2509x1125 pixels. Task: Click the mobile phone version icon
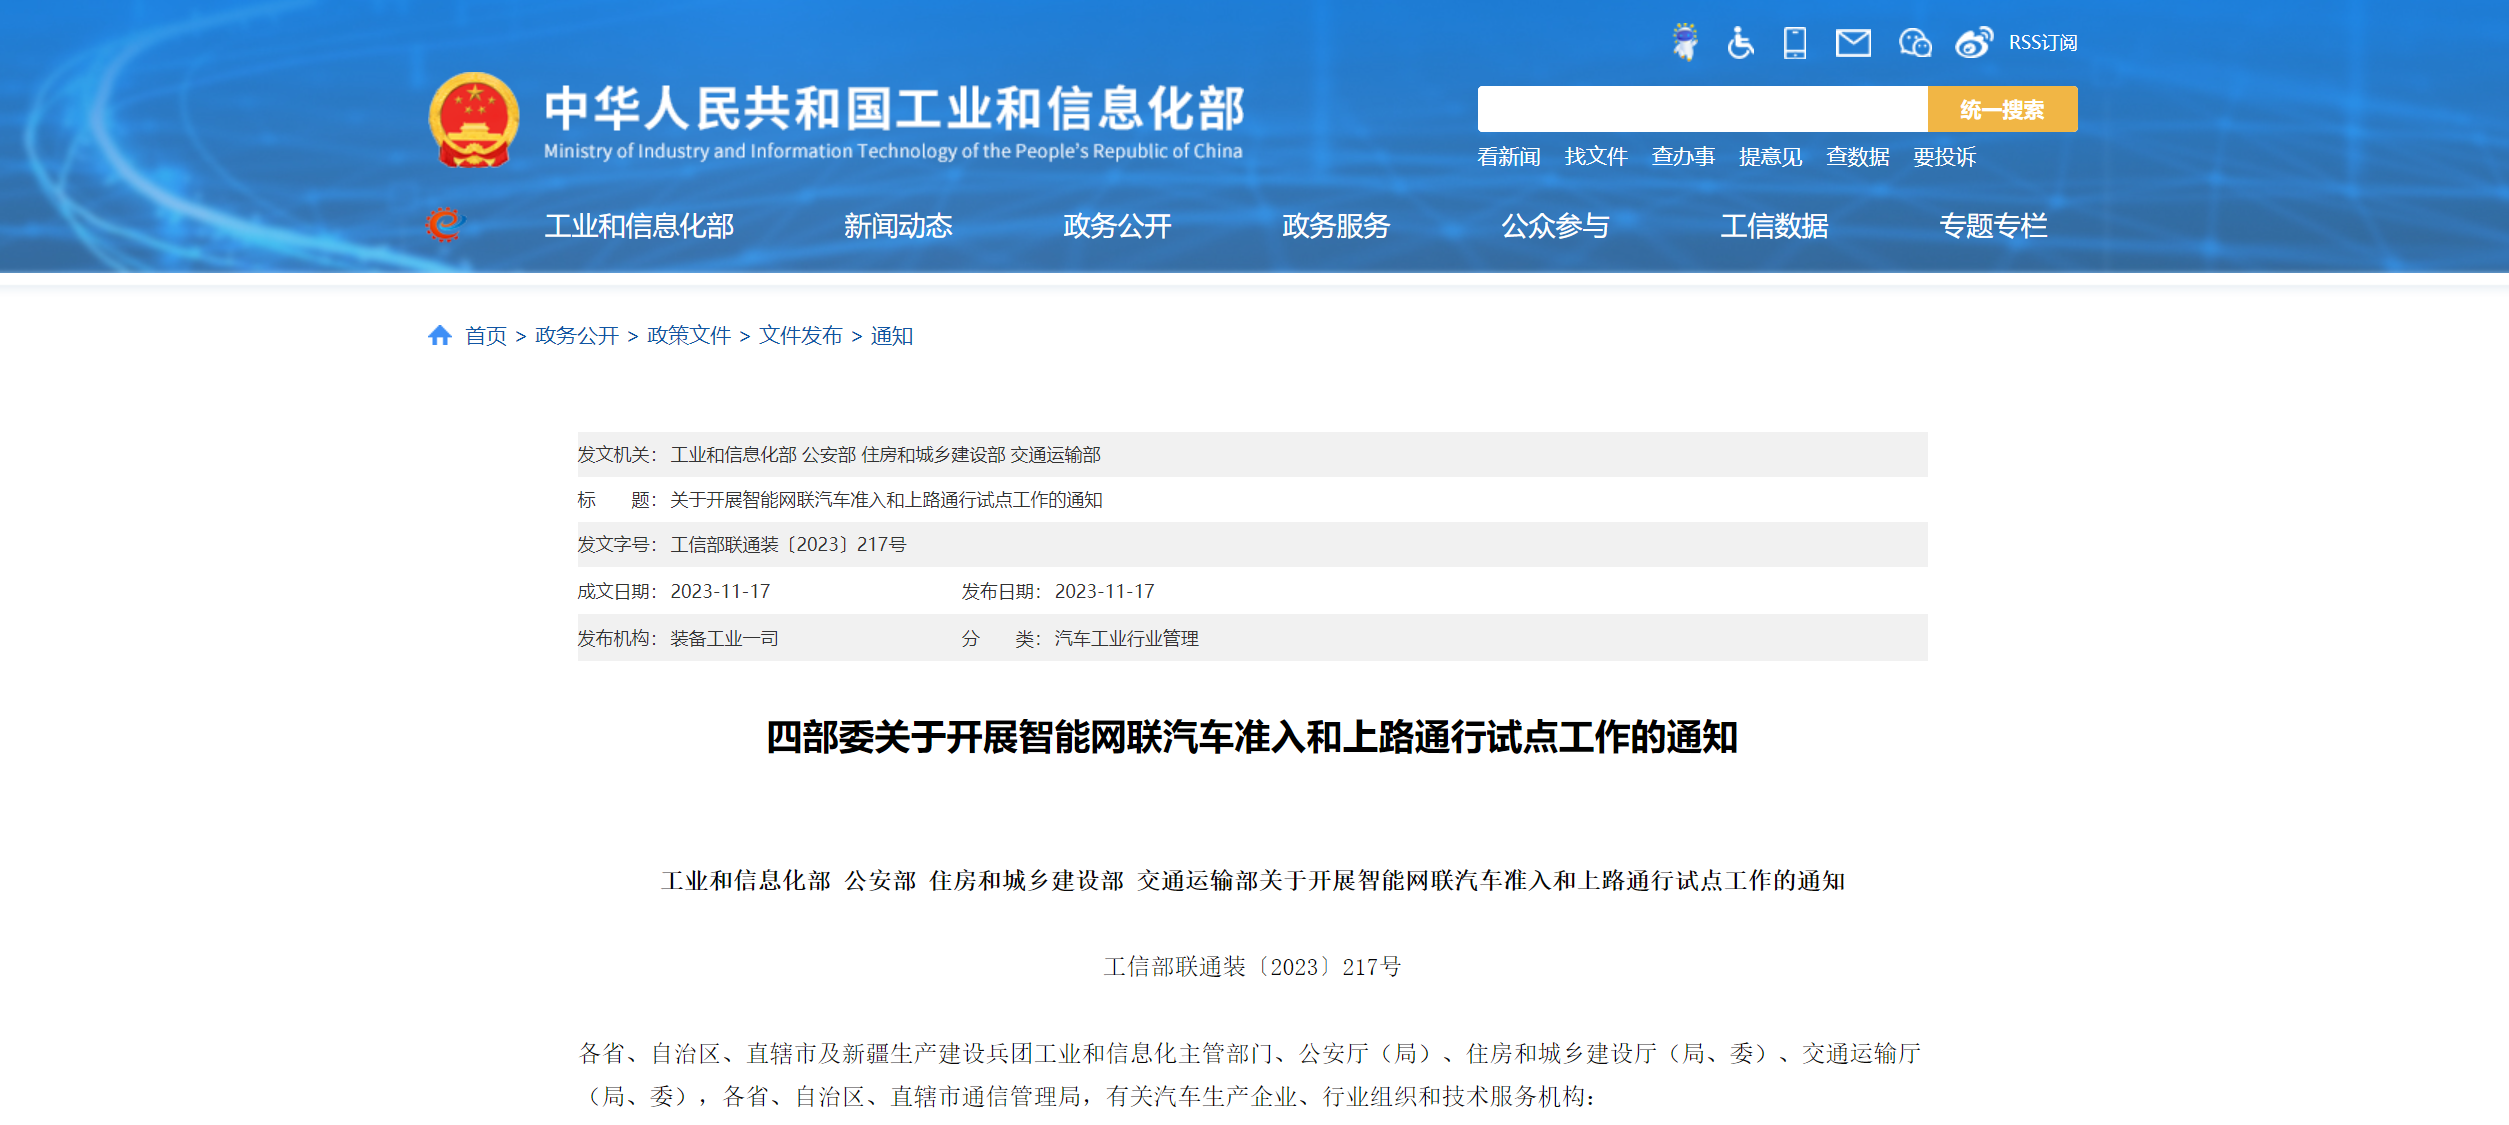tap(1795, 43)
